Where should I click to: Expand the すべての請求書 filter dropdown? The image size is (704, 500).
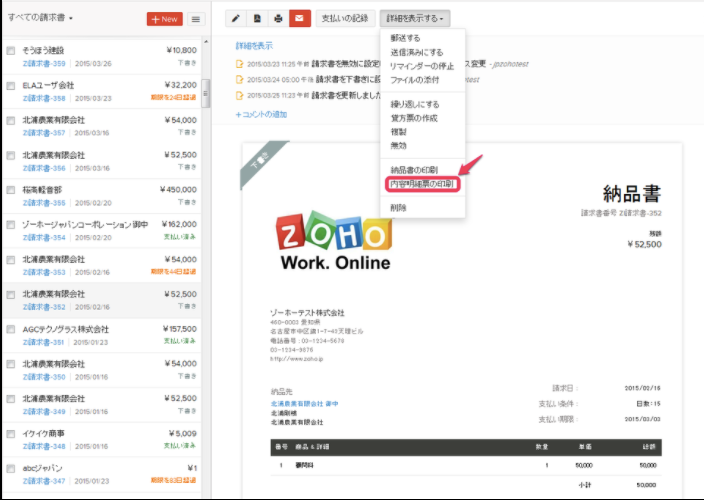[x=41, y=19]
